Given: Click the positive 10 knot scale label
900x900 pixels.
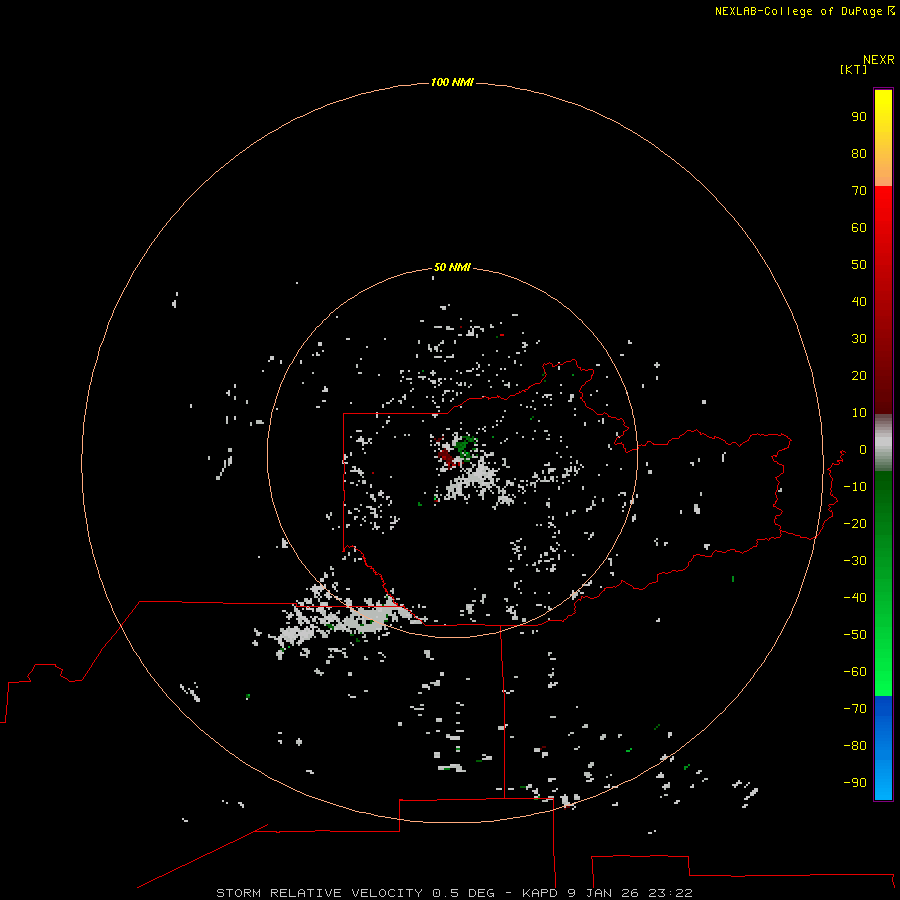Looking at the screenshot, I should tap(859, 413).
